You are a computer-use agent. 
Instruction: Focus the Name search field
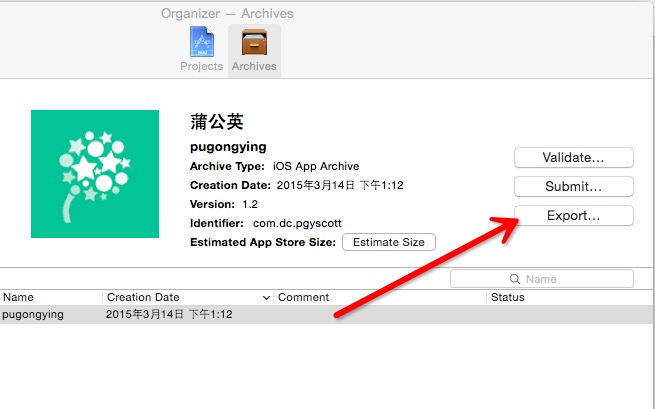click(542, 279)
